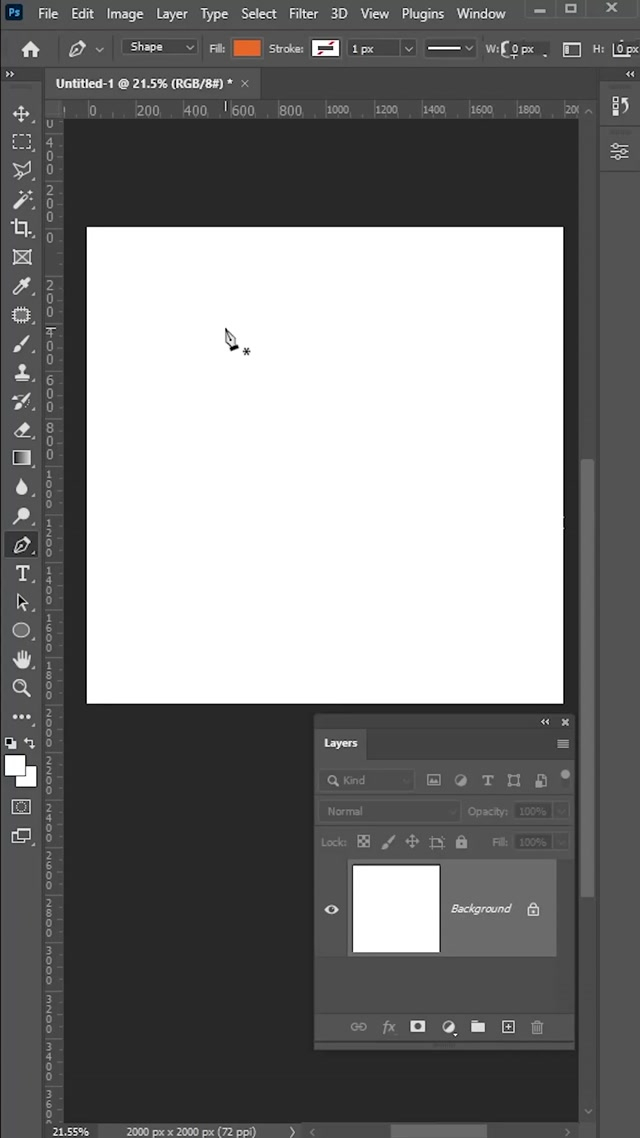Add a layer mask
The width and height of the screenshot is (640, 1138).
point(417,1026)
